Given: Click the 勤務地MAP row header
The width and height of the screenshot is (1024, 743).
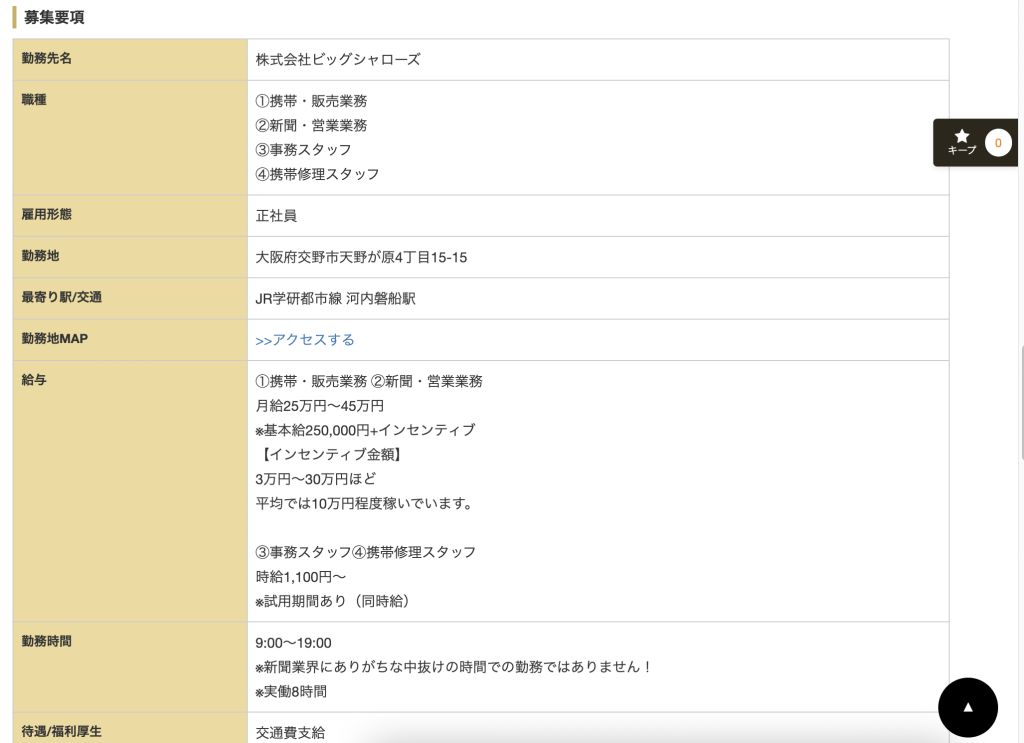Looking at the screenshot, I should point(55,339).
